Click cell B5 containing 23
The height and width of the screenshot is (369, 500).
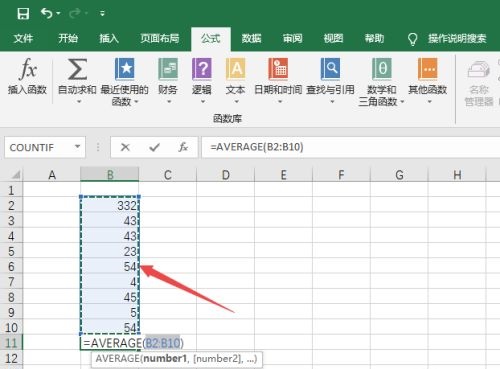click(x=110, y=251)
